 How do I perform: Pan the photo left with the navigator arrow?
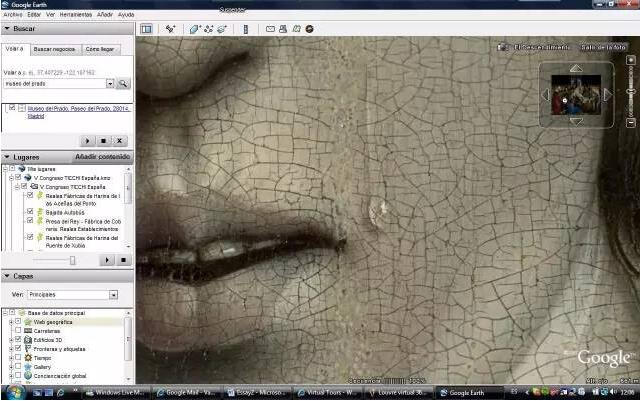coord(546,95)
